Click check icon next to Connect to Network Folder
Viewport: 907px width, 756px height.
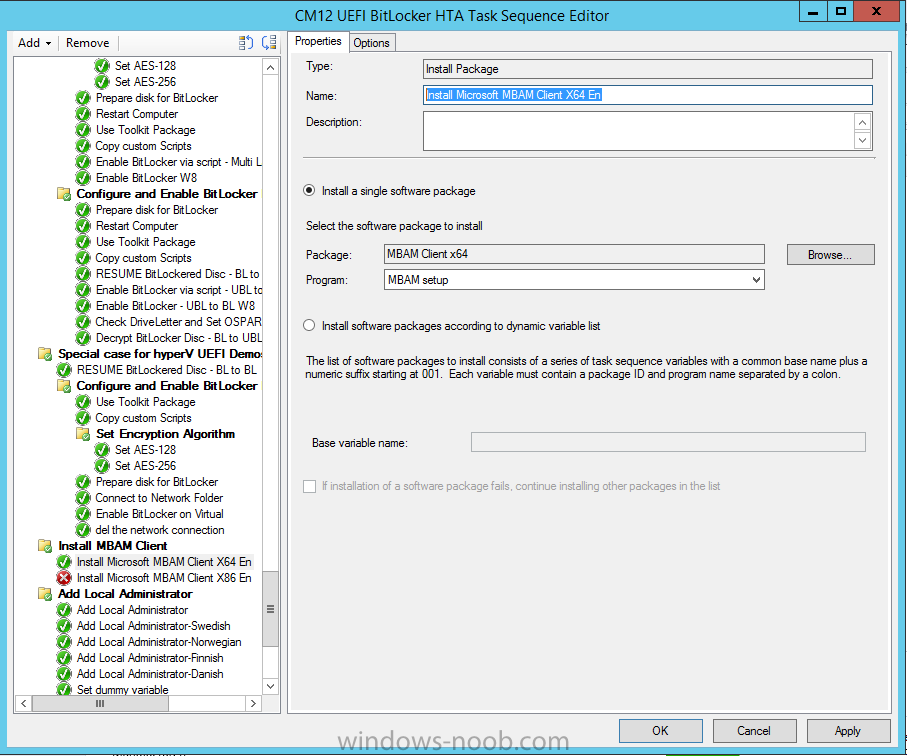pos(83,498)
